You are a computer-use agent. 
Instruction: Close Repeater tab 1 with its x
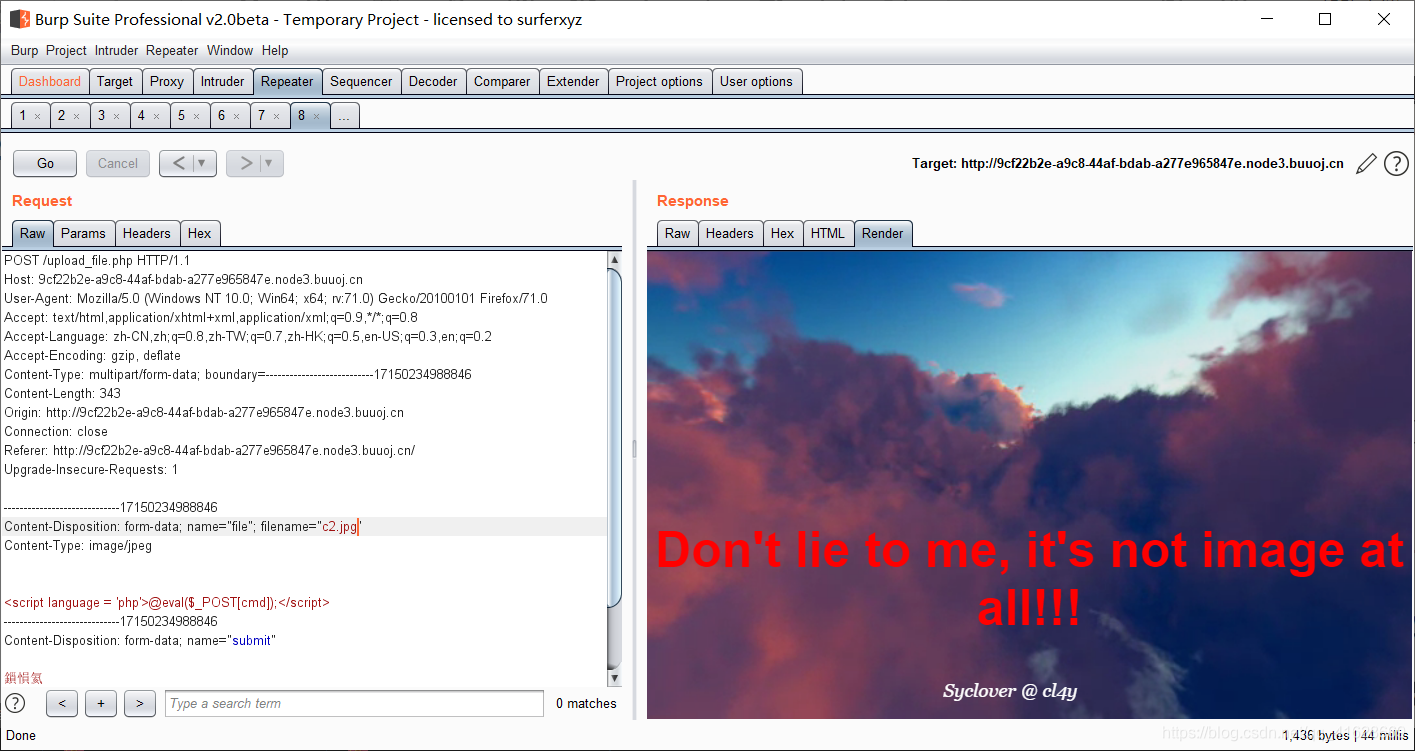(x=37, y=116)
